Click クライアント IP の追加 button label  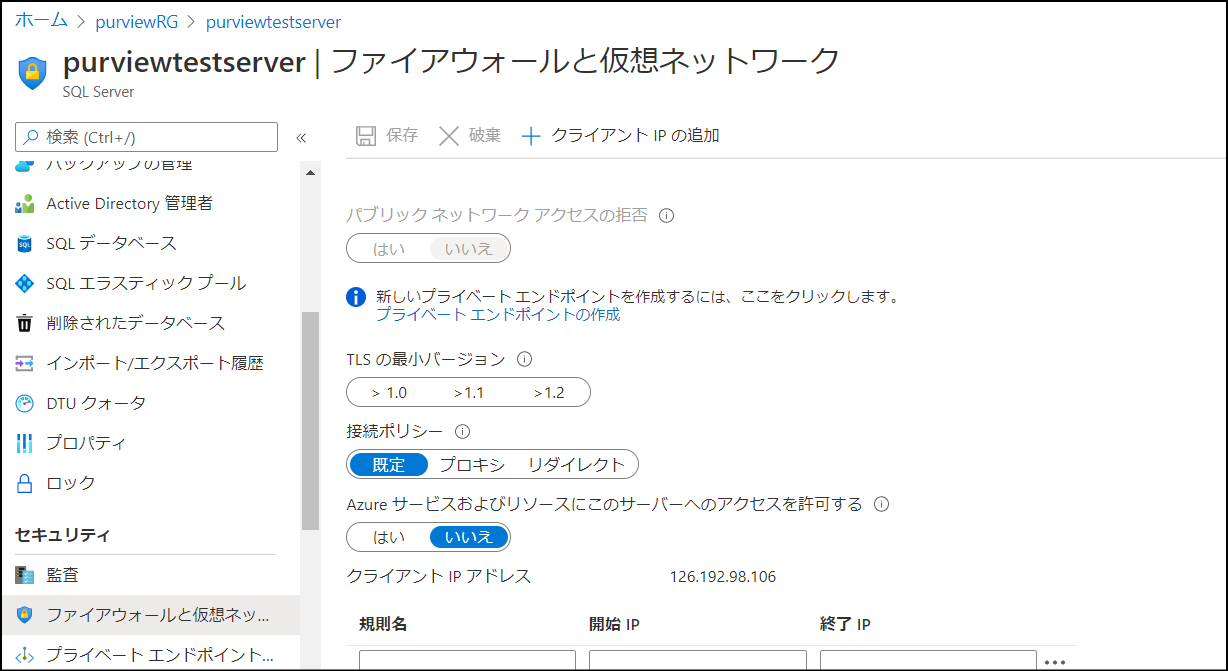[636, 136]
